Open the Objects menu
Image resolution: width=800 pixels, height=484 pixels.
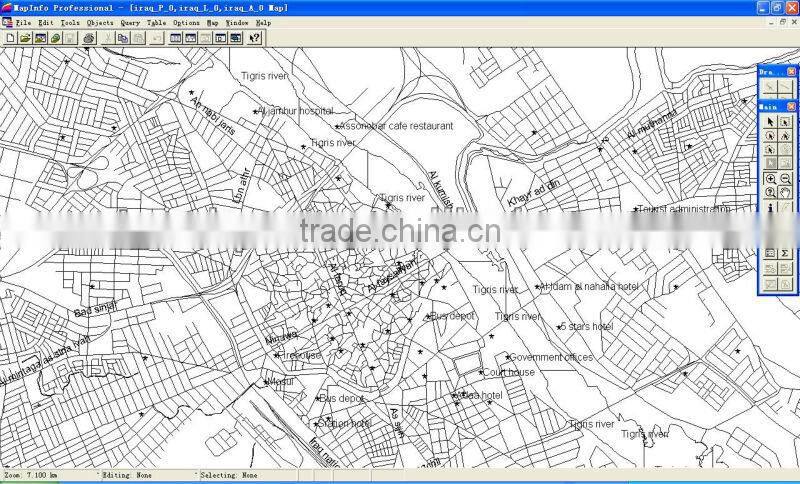pos(100,23)
